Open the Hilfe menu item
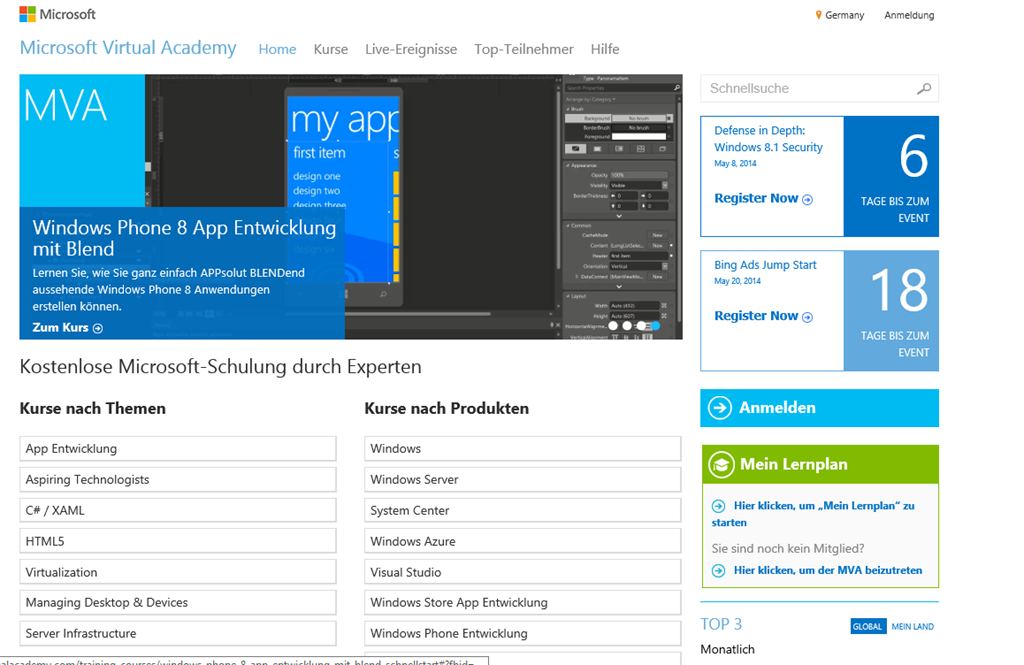The height and width of the screenshot is (665, 1024). click(x=605, y=50)
